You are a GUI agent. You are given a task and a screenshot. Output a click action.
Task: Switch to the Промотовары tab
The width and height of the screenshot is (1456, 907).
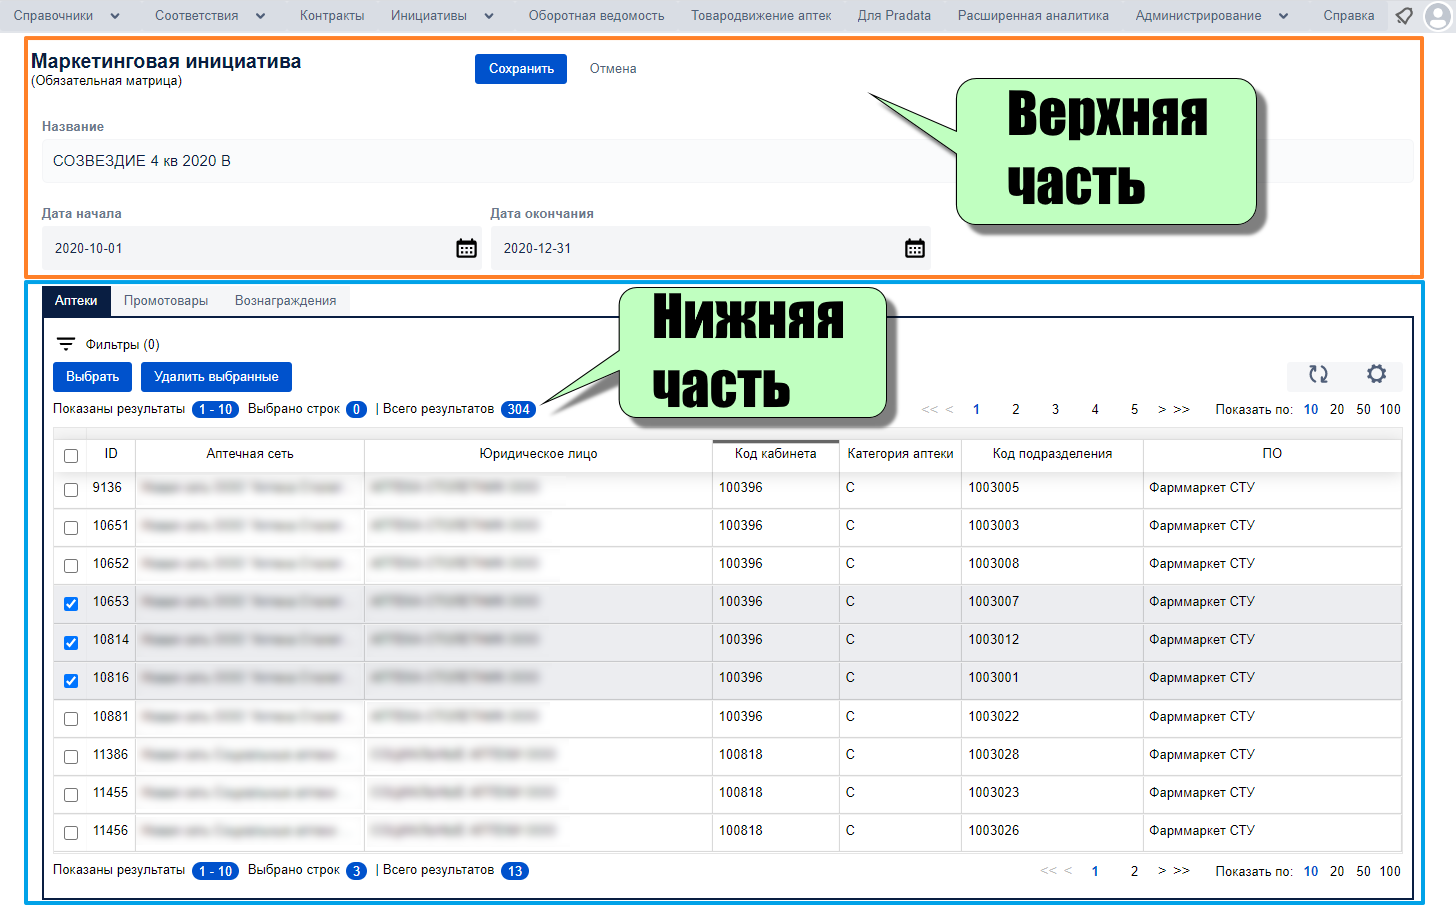pos(166,300)
